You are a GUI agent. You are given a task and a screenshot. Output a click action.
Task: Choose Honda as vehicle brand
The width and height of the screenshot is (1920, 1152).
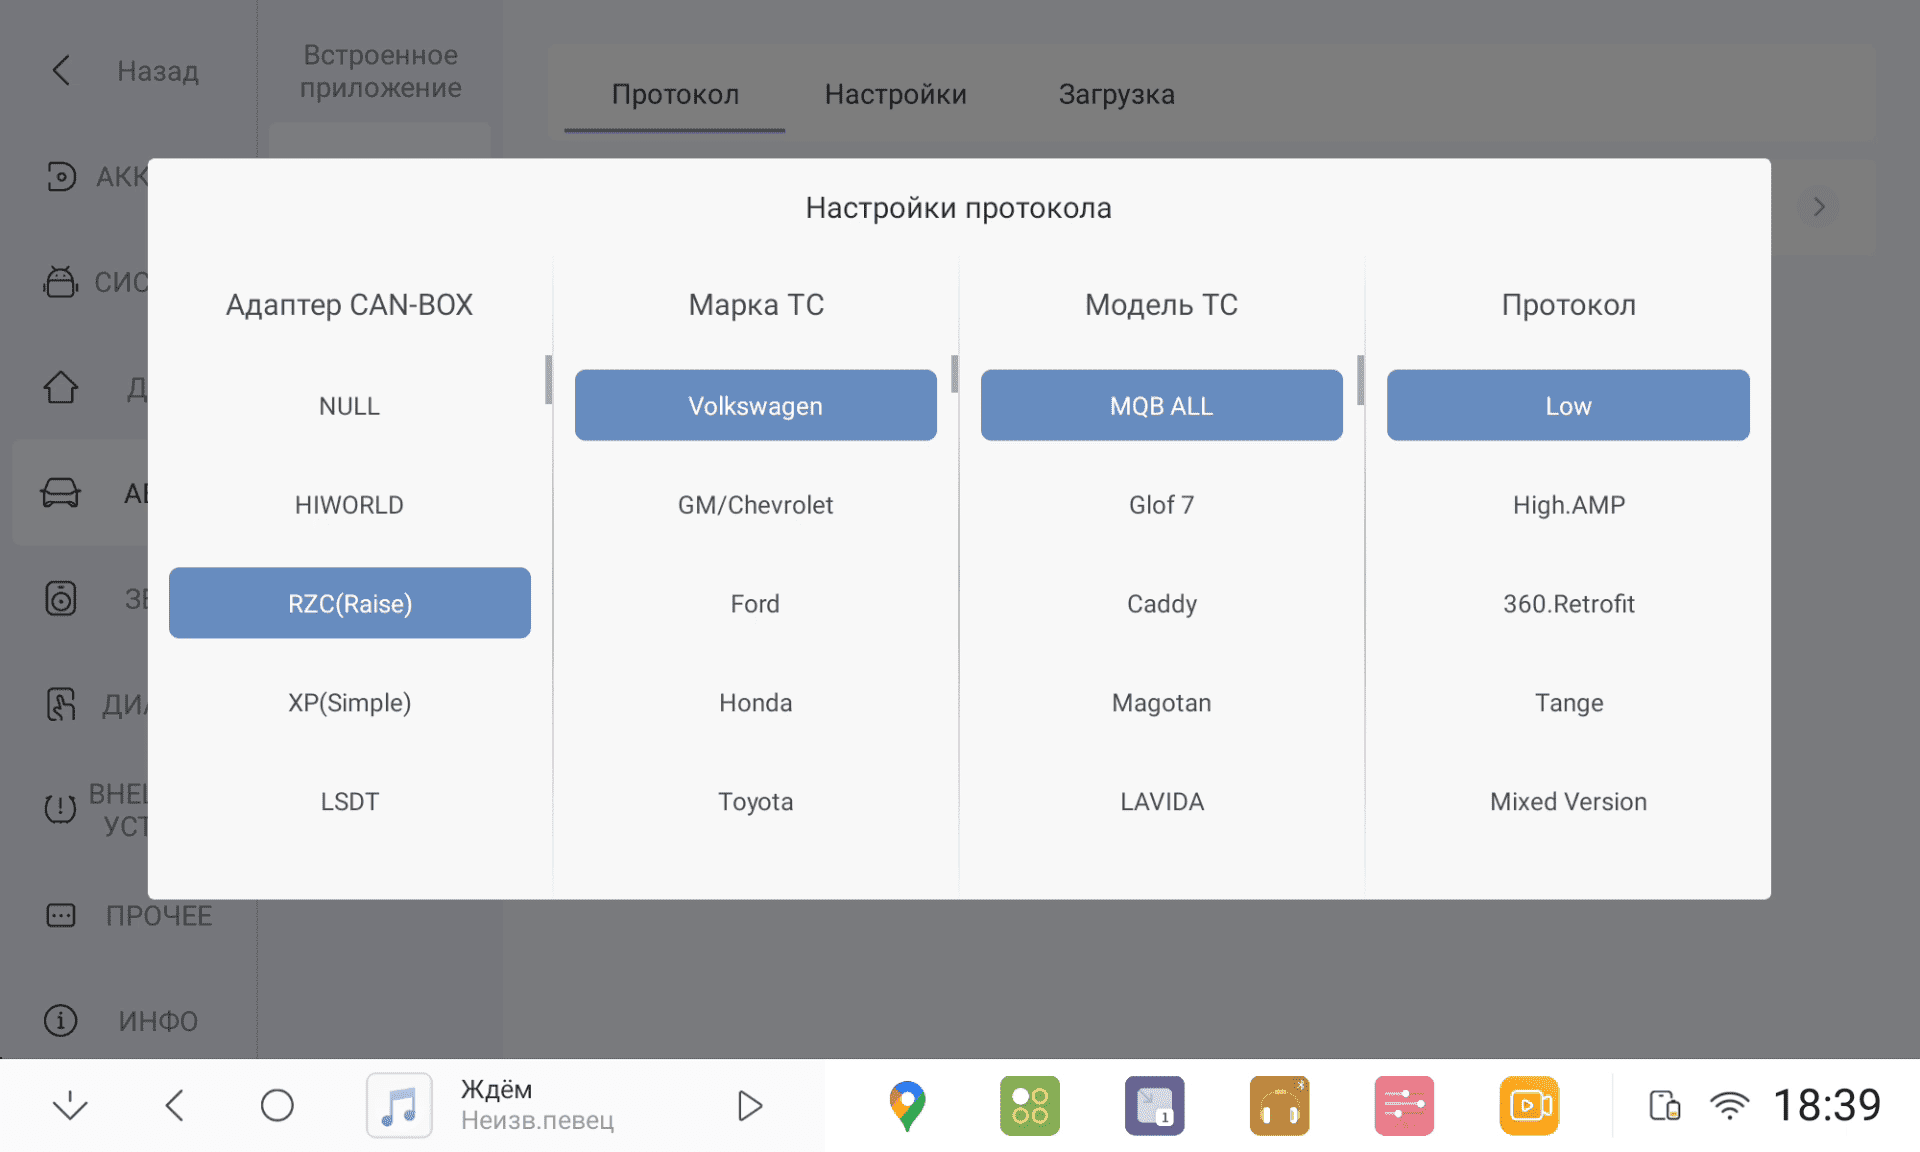(755, 702)
